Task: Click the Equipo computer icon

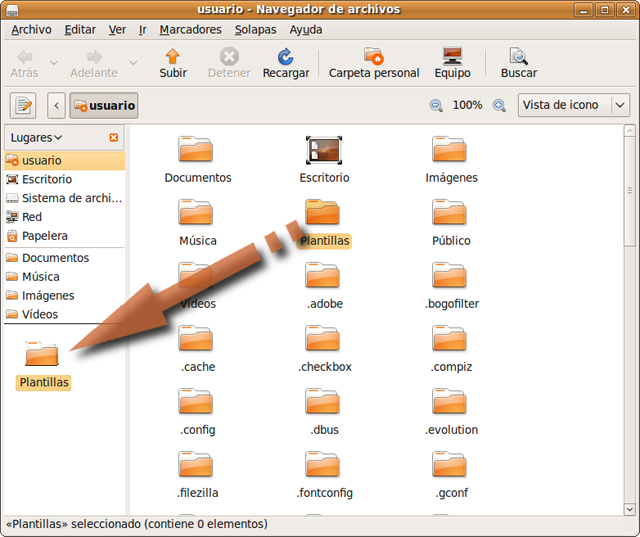Action: click(452, 57)
